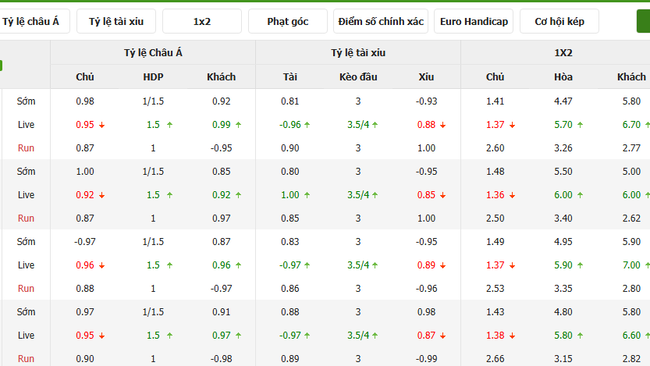Select the Euro Handicap tab
This screenshot has height=366, width=650.
474,21
